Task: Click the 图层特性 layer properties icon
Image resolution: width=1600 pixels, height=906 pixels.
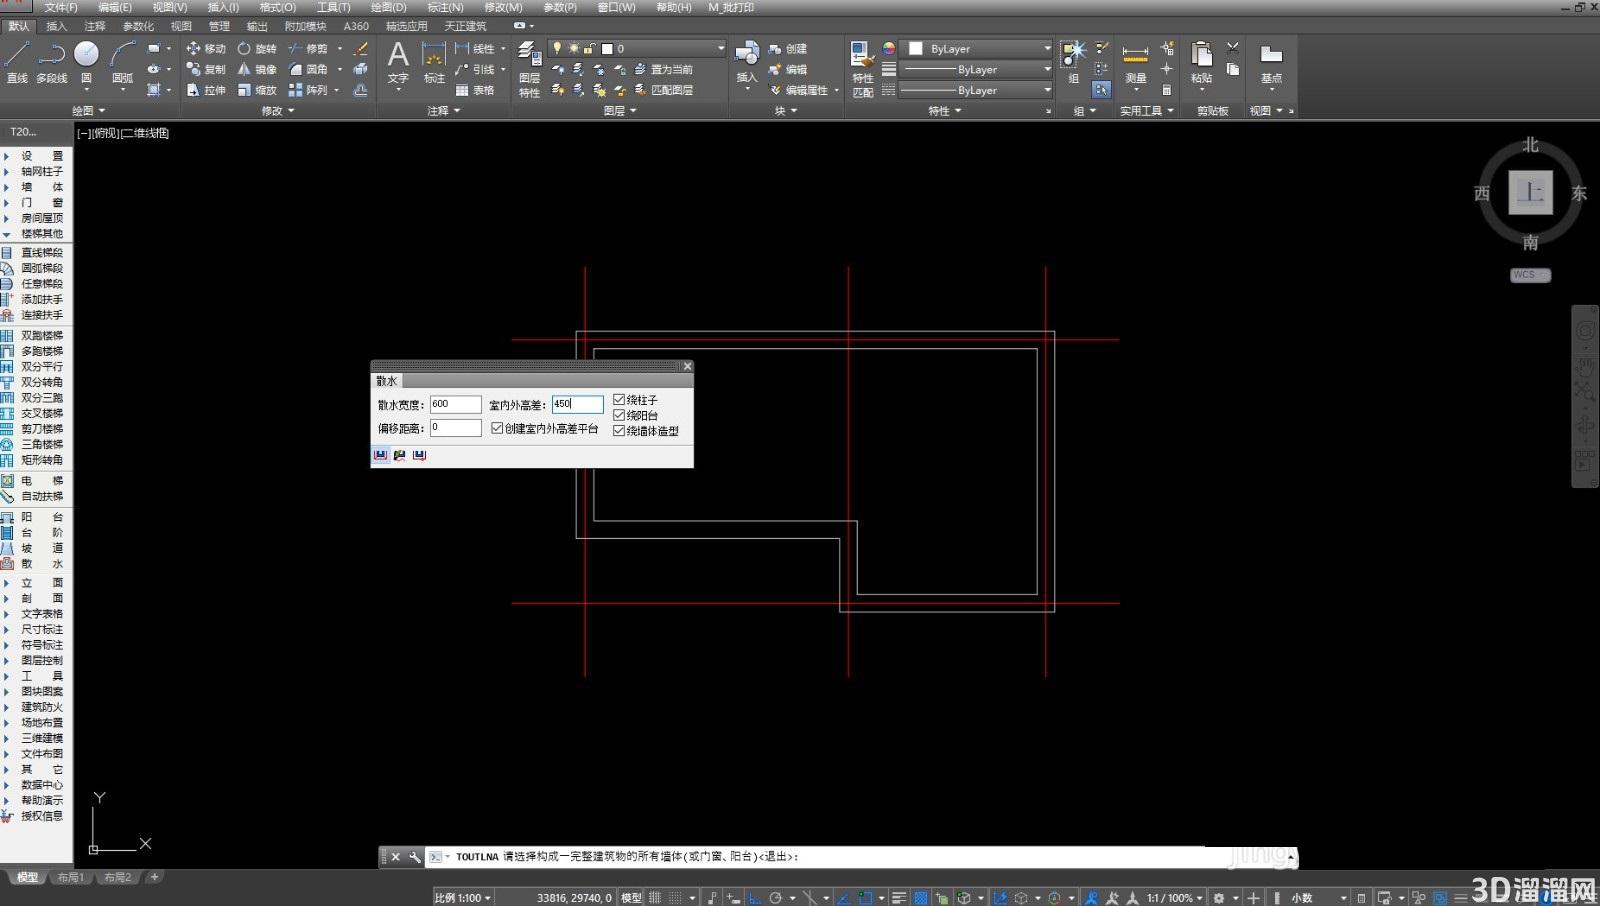Action: 530,70
